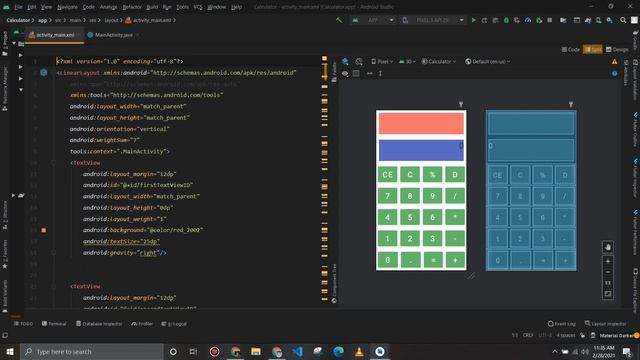Open the APP run configuration dropdown
Image resolution: width=640 pixels, height=360 pixels.
[x=373, y=20]
